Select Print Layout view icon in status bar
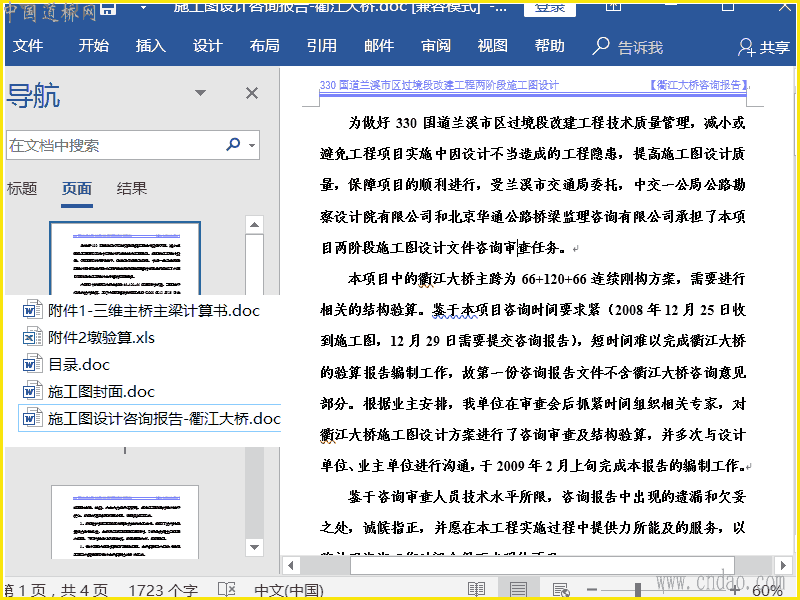 519,590
